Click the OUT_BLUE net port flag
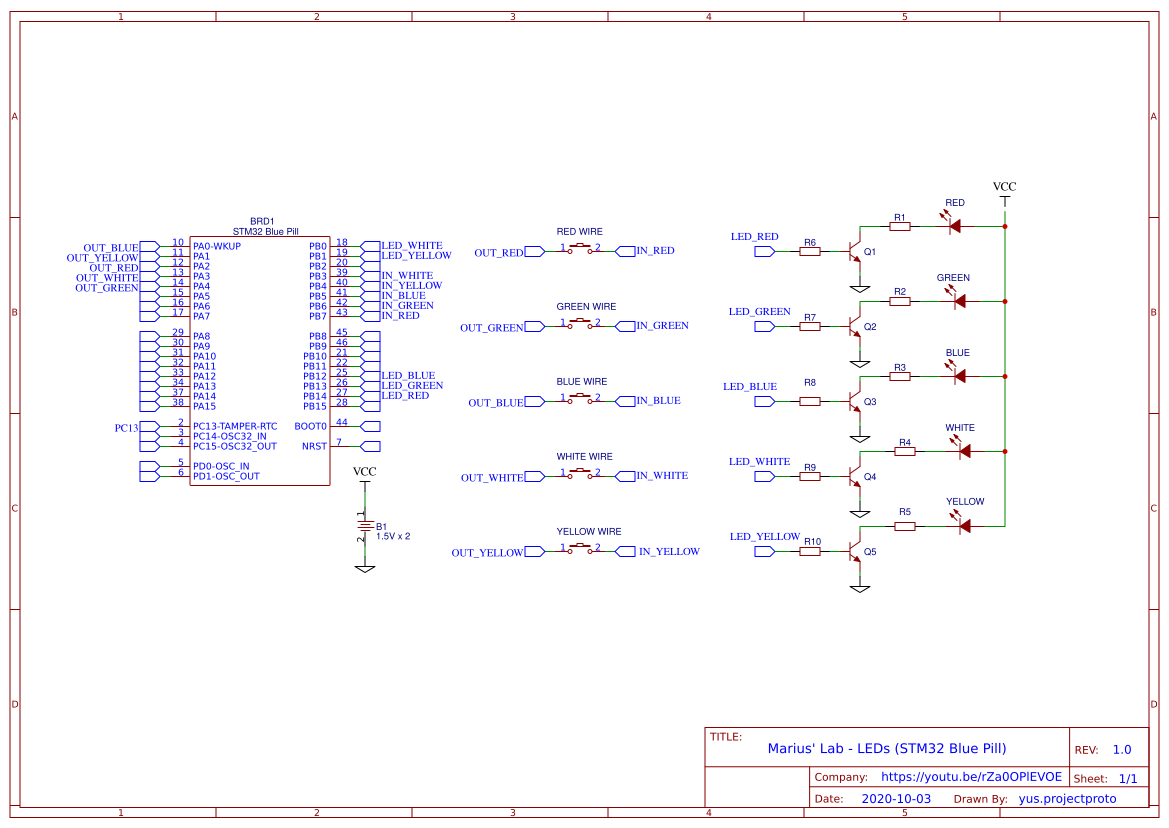Screen dimensions: 1169x828 pos(533,402)
